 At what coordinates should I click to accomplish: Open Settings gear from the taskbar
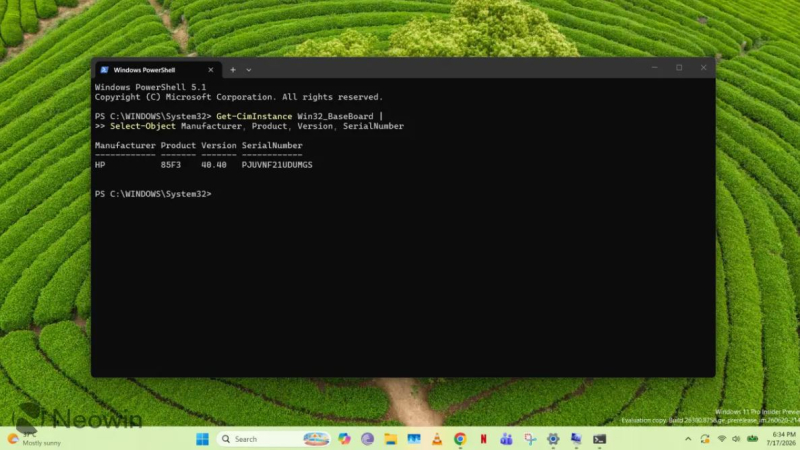[553, 439]
